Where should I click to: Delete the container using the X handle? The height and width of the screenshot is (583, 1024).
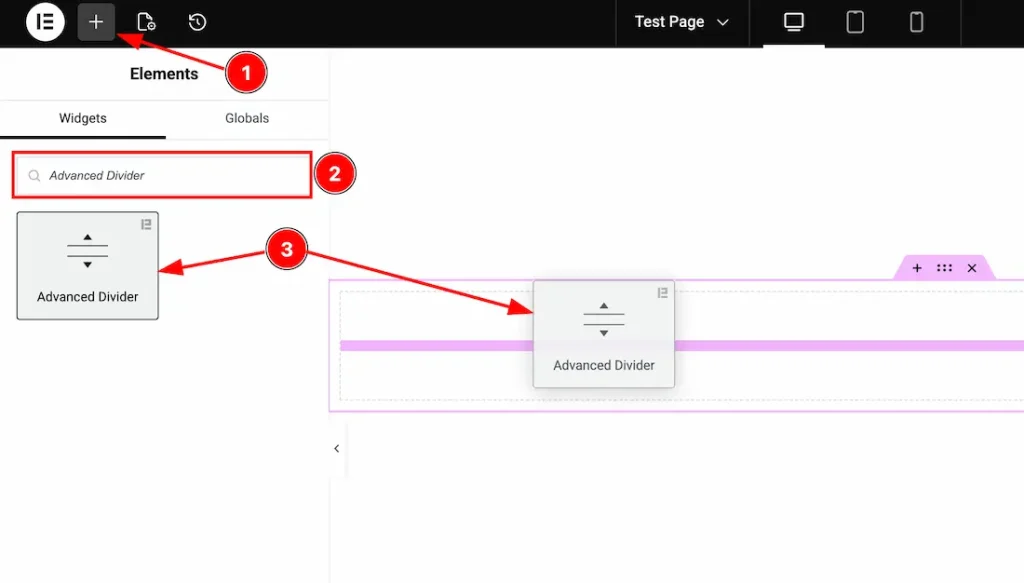tap(971, 267)
